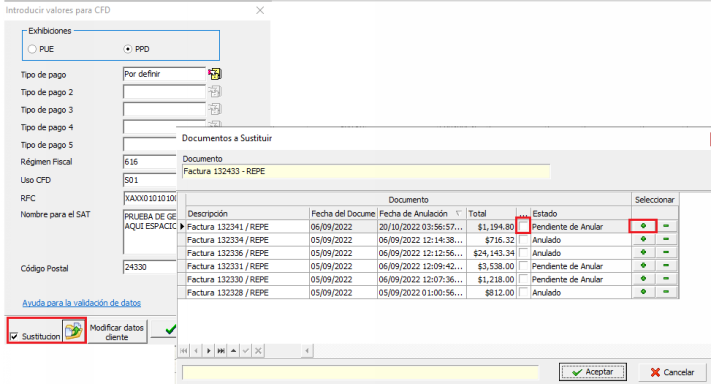Click the Seleccionar column header
This screenshot has width=712, height=385.
pos(654,200)
